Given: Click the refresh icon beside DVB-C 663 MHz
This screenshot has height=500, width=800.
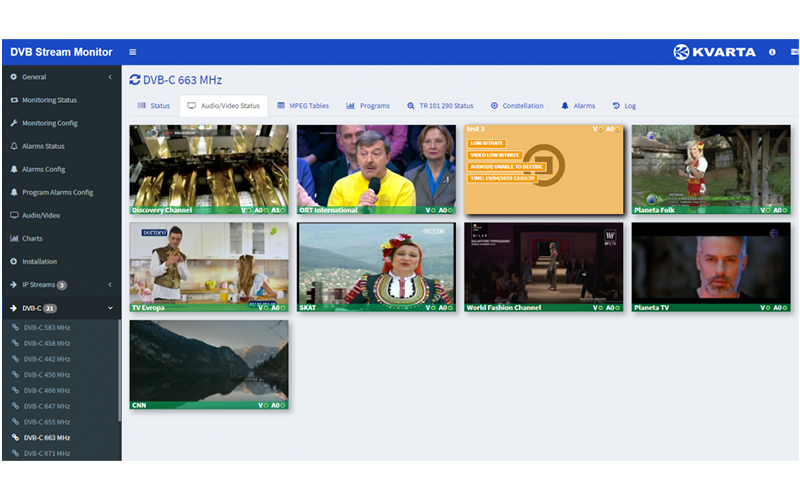Looking at the screenshot, I should pyautogui.click(x=135, y=80).
